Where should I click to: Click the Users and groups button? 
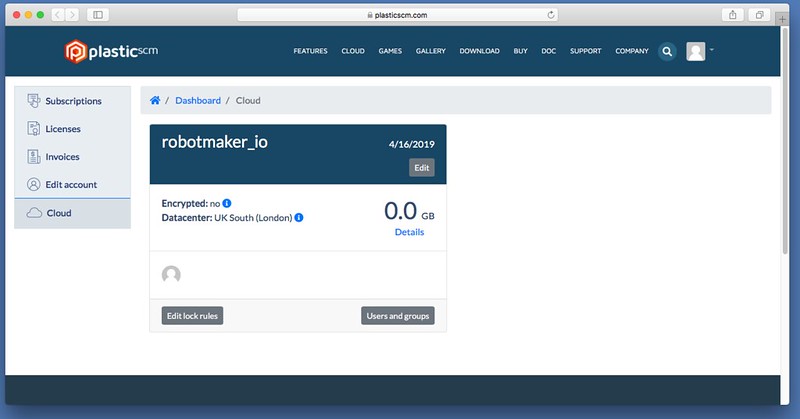pos(398,316)
